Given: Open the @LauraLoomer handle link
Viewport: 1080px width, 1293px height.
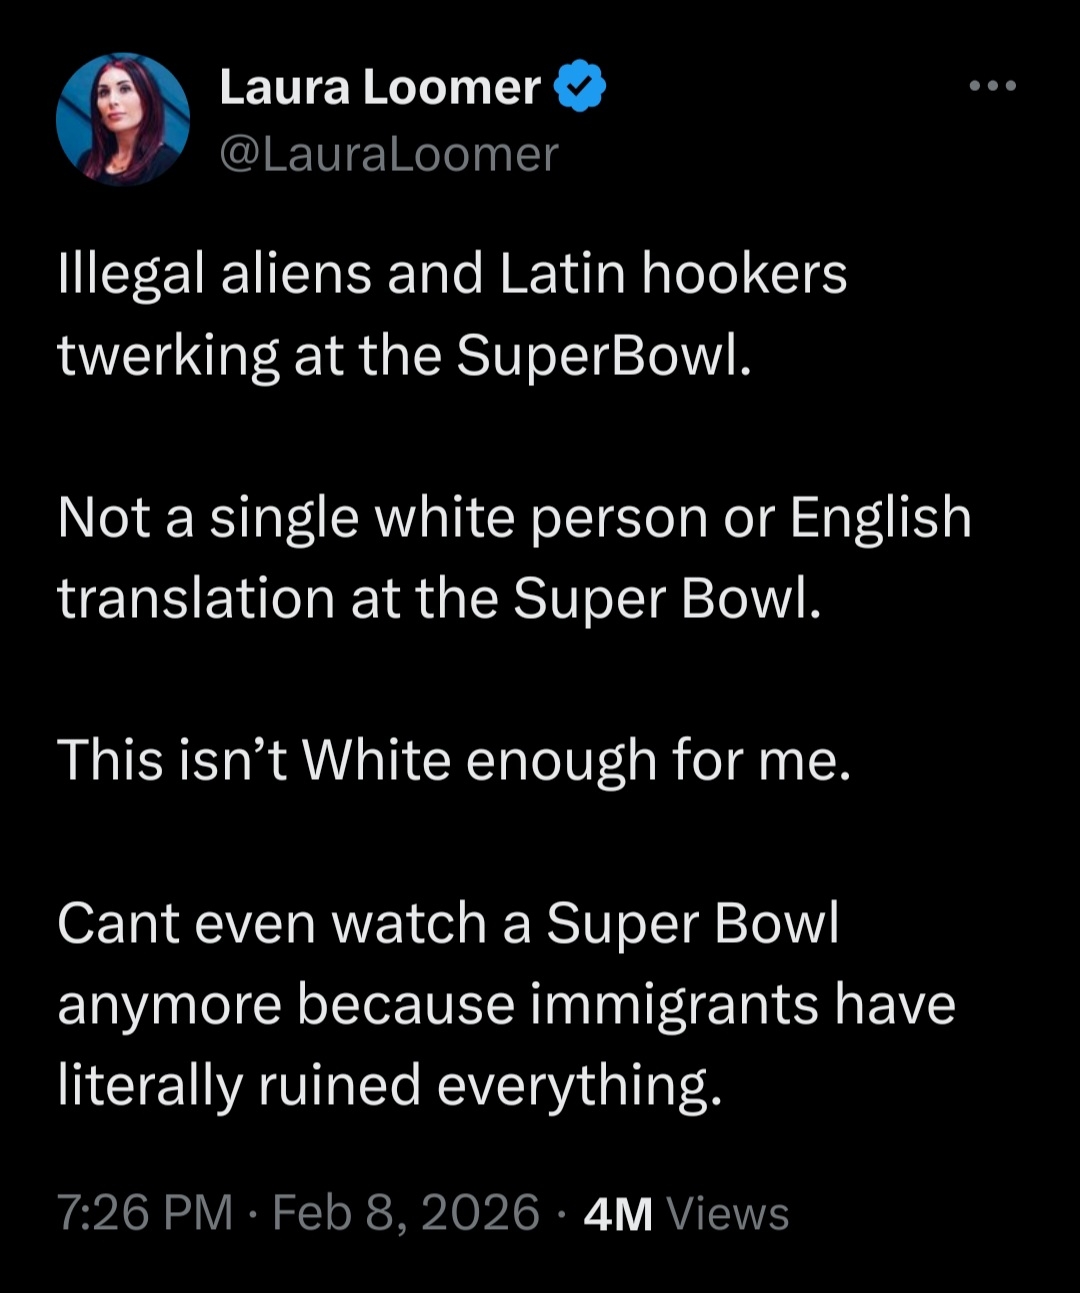Looking at the screenshot, I should [388, 154].
